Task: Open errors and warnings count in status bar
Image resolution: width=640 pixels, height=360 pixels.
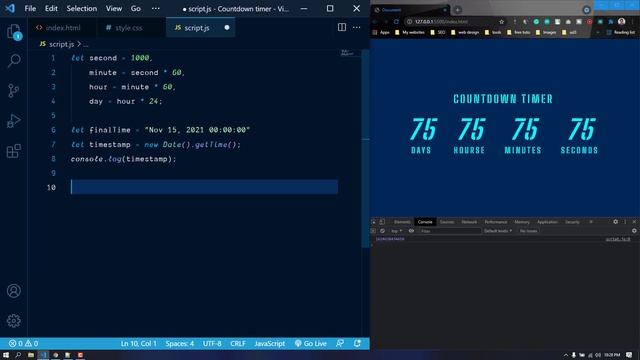Action: click(23, 344)
